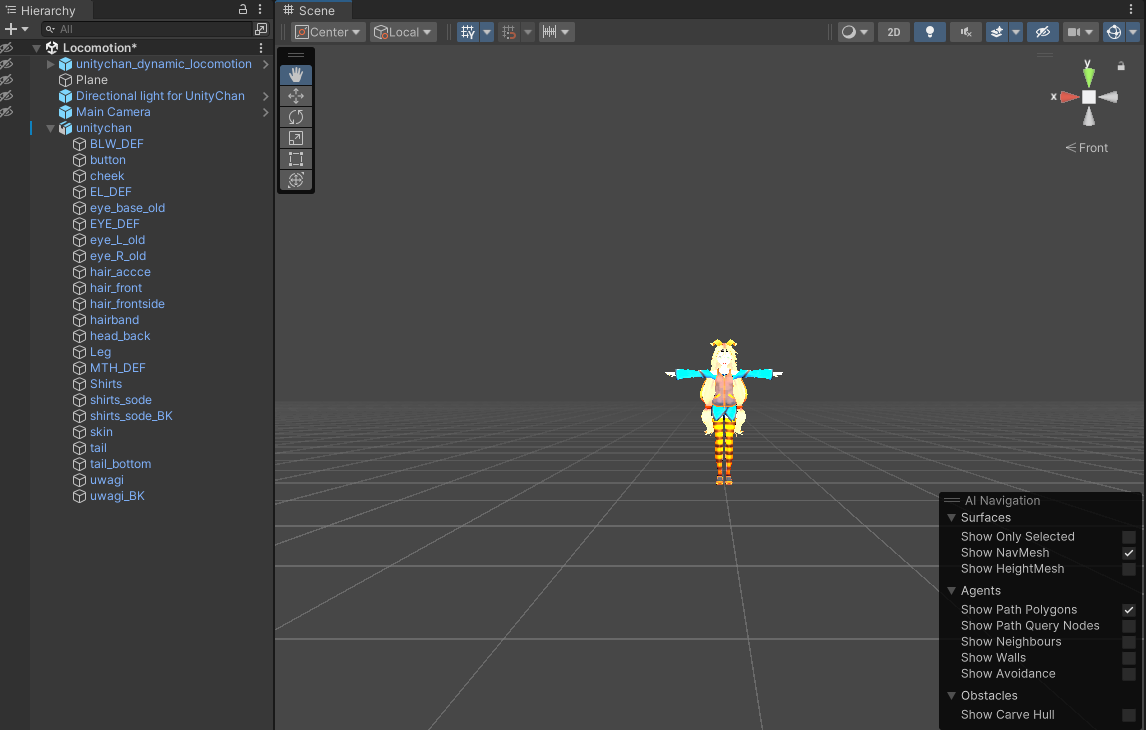
Task: Select the Hand (View) tool
Action: click(x=296, y=75)
